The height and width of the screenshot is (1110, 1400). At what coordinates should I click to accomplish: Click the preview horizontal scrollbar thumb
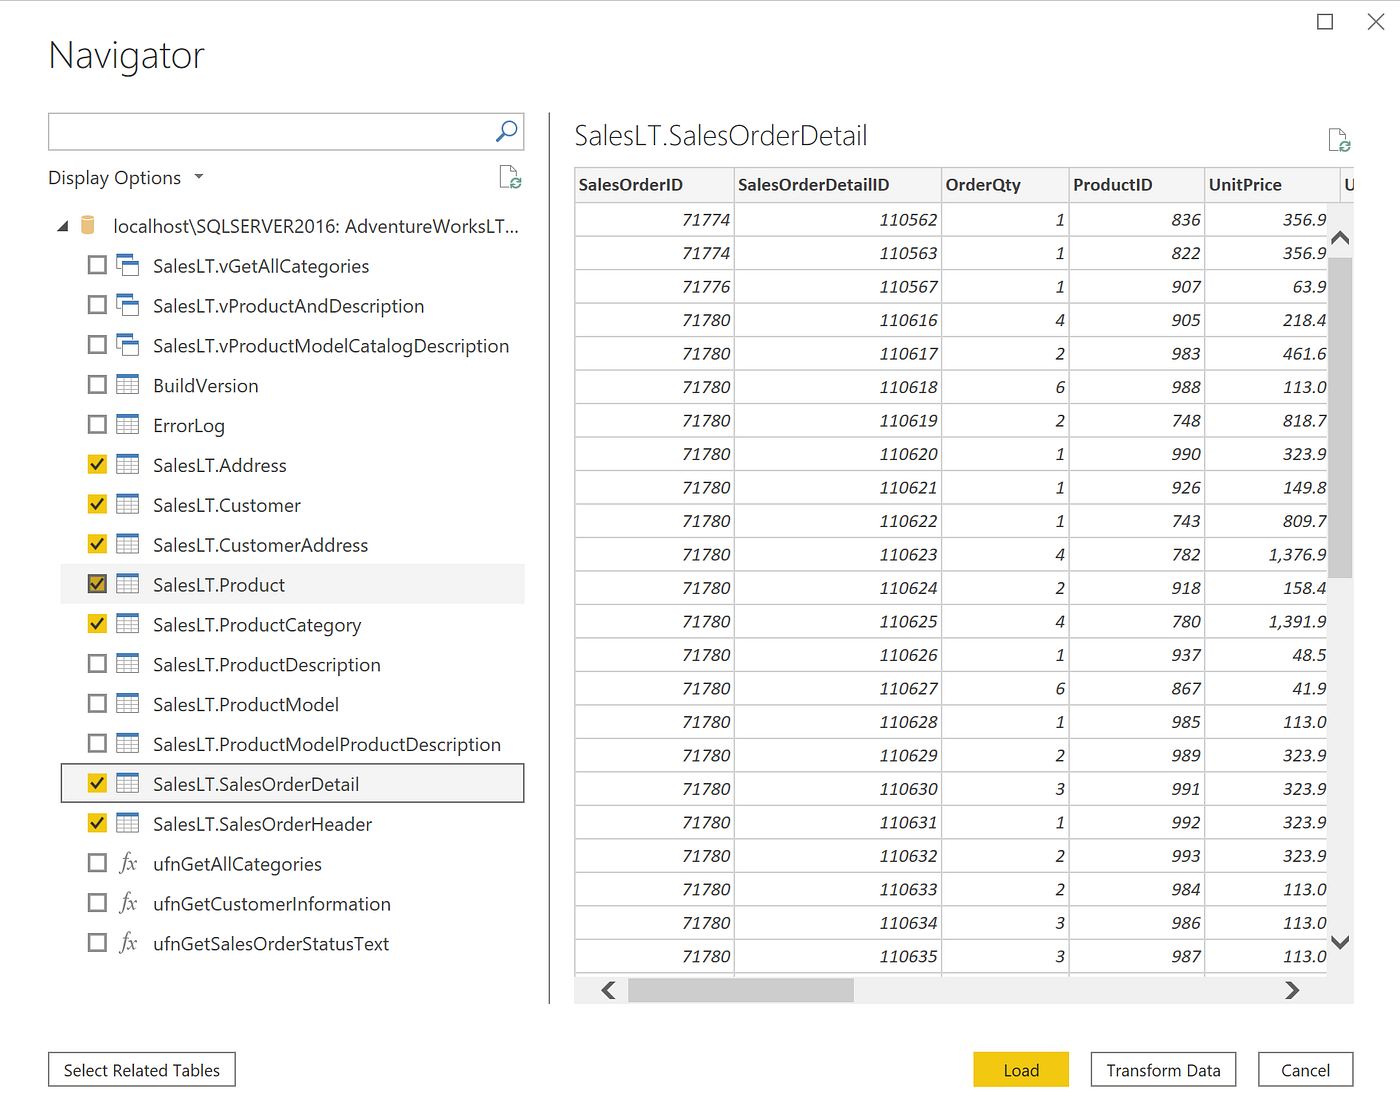pos(741,990)
